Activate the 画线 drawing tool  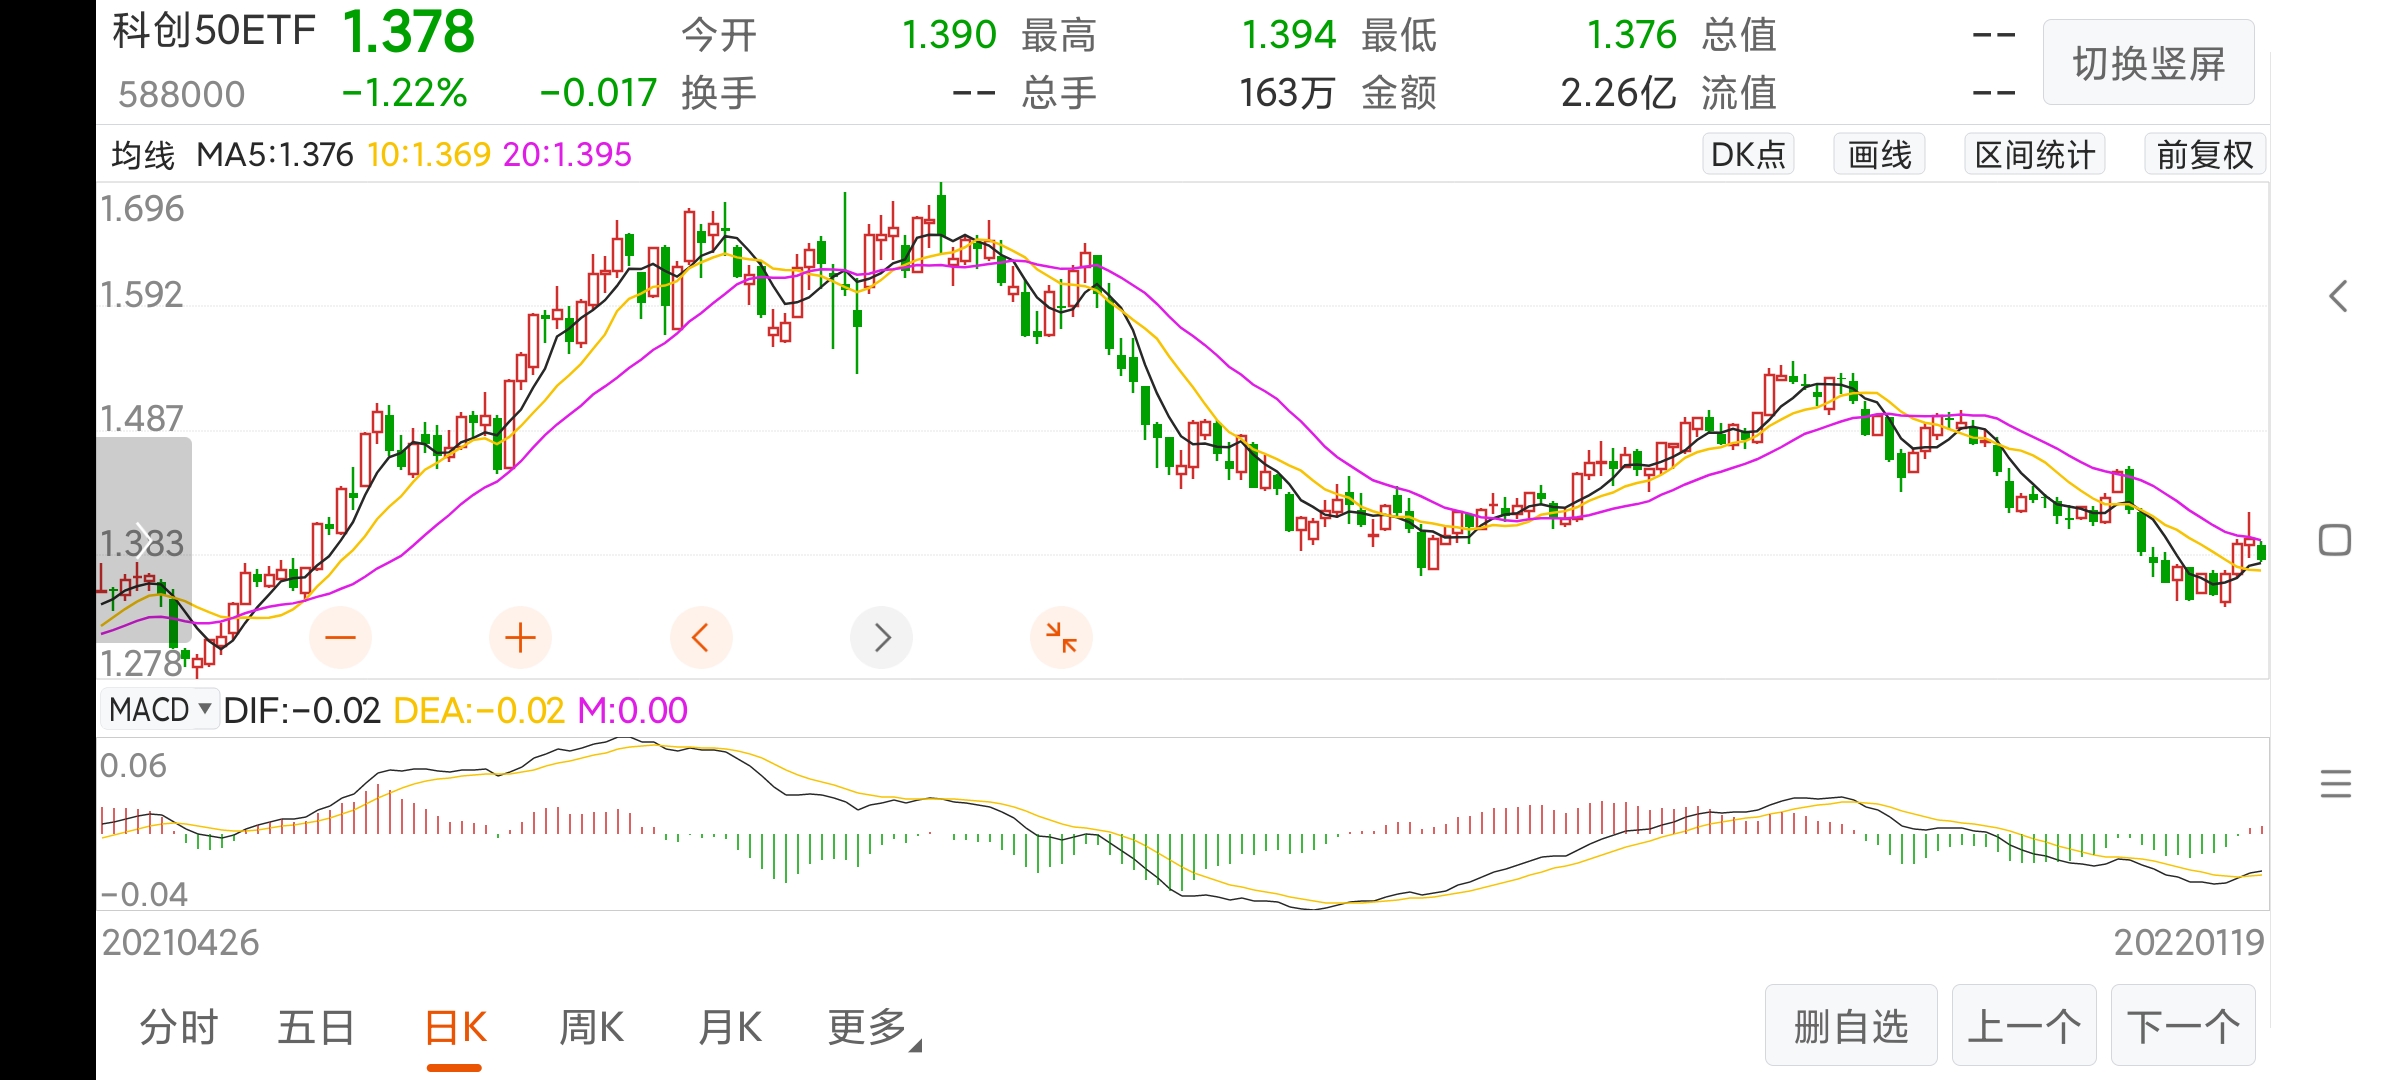tap(1879, 155)
